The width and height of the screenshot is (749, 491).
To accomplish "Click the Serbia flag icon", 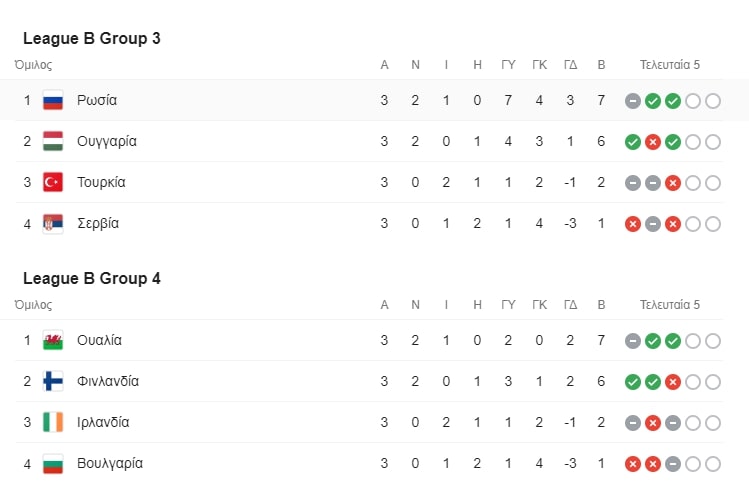I will coord(53,224).
